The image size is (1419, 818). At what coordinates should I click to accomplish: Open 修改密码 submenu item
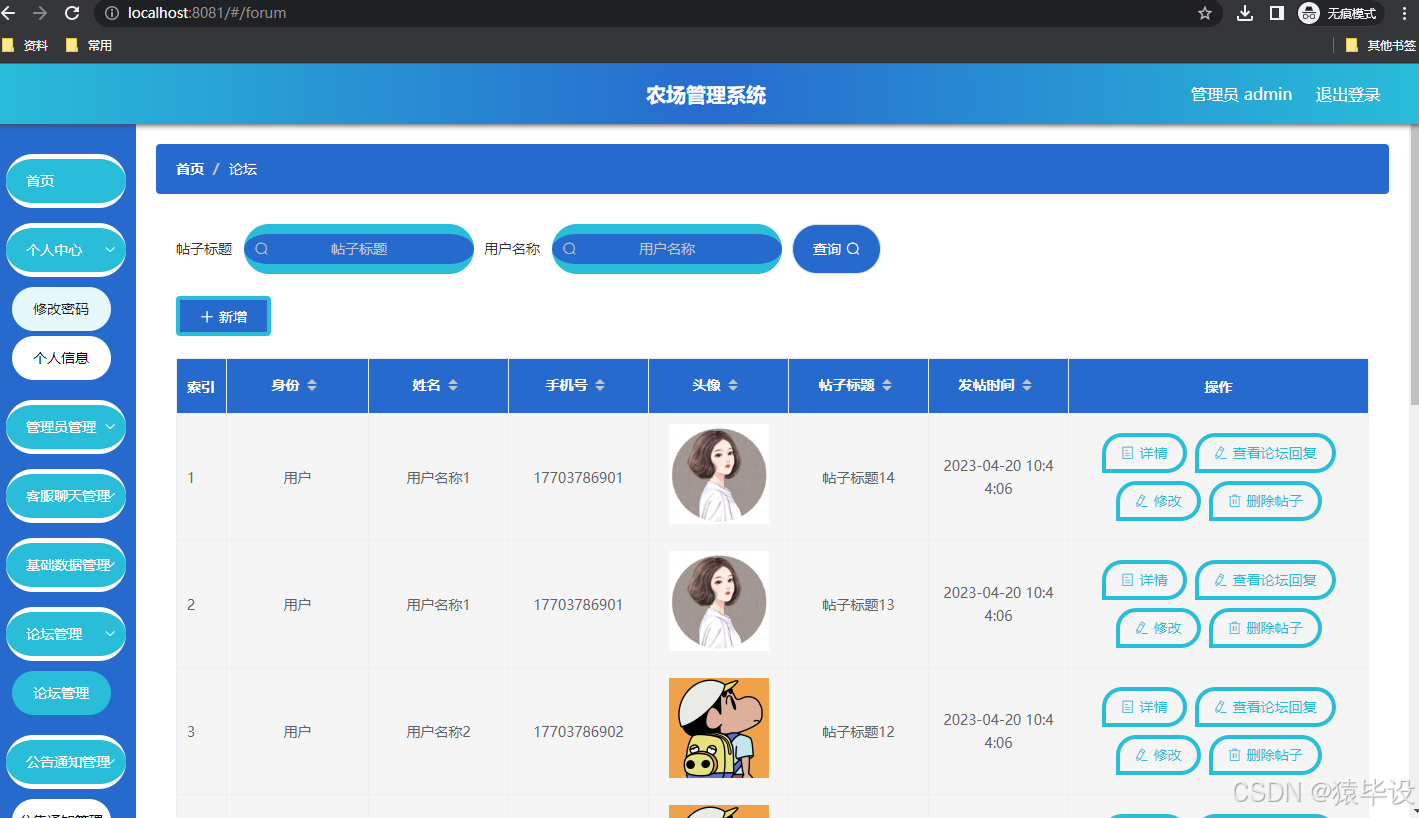61,309
